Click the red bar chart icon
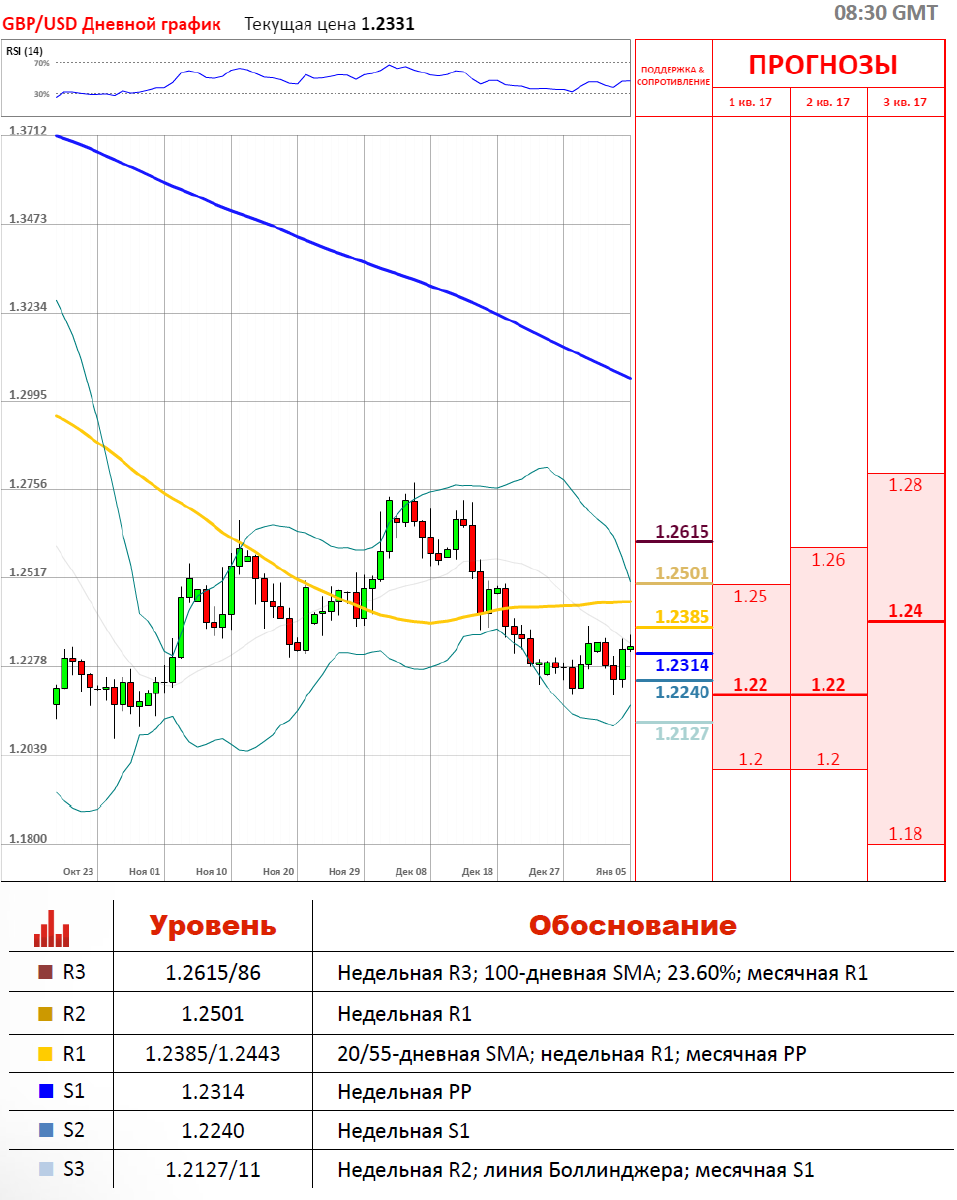 tap(51, 928)
